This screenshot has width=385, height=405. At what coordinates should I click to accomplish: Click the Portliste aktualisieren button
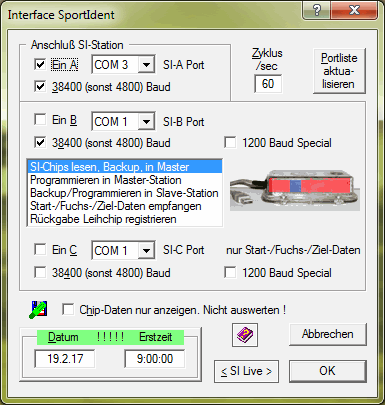pos(339,71)
